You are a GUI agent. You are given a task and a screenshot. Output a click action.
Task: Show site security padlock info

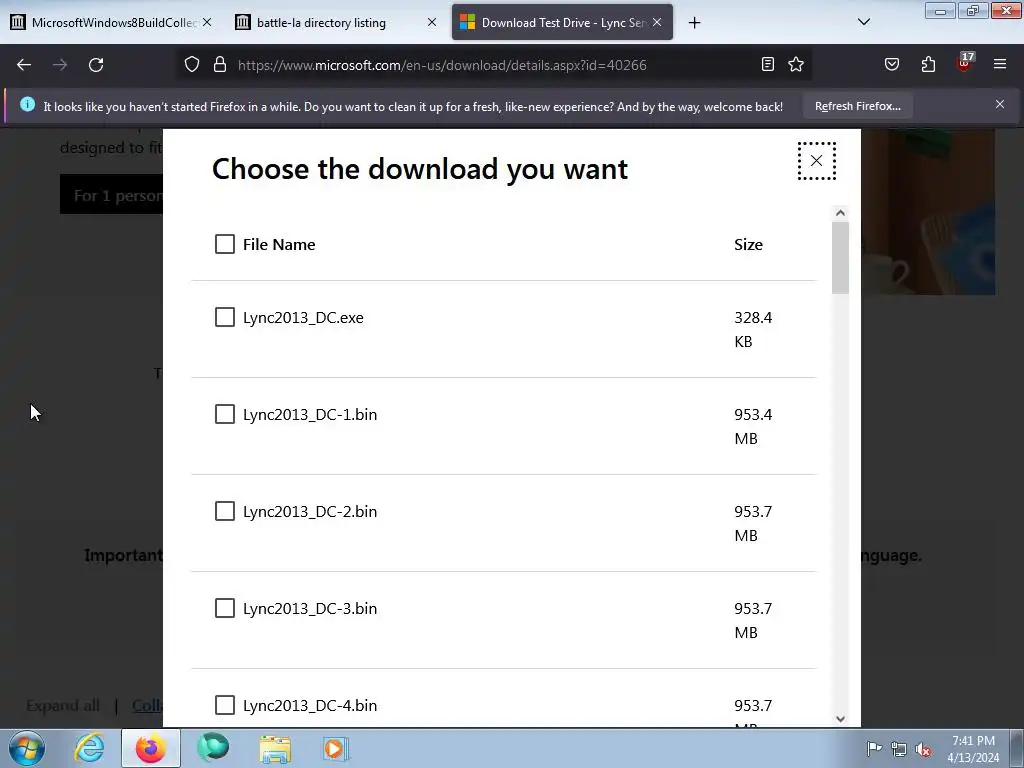pyautogui.click(x=220, y=65)
